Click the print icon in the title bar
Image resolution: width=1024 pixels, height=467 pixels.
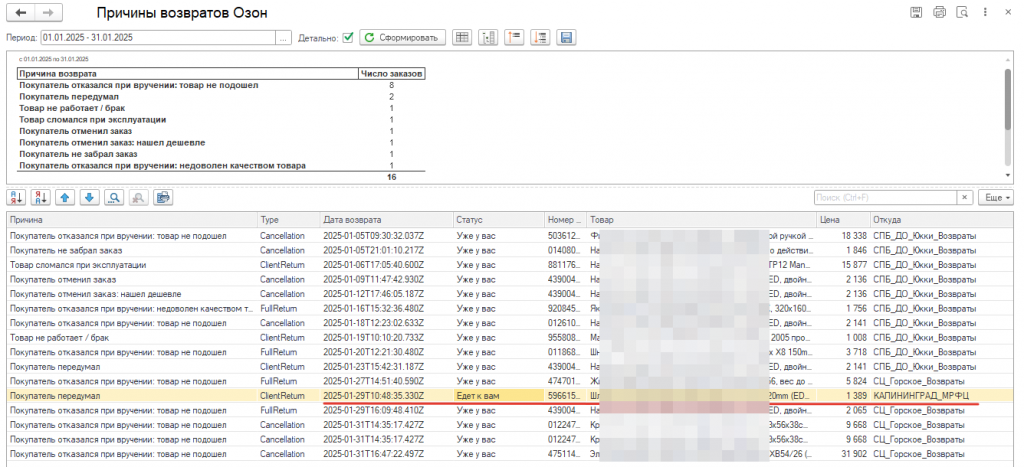(939, 12)
